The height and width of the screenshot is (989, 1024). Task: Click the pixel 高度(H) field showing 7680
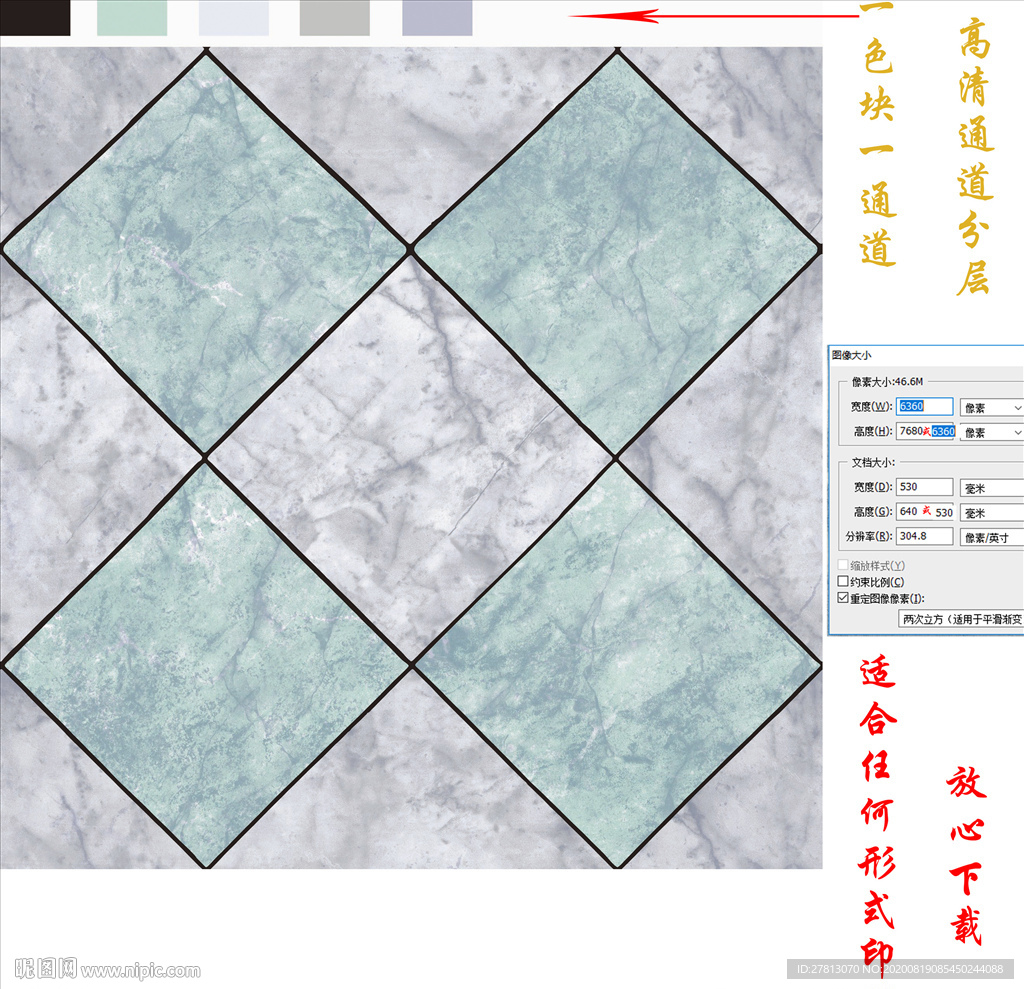[924, 431]
